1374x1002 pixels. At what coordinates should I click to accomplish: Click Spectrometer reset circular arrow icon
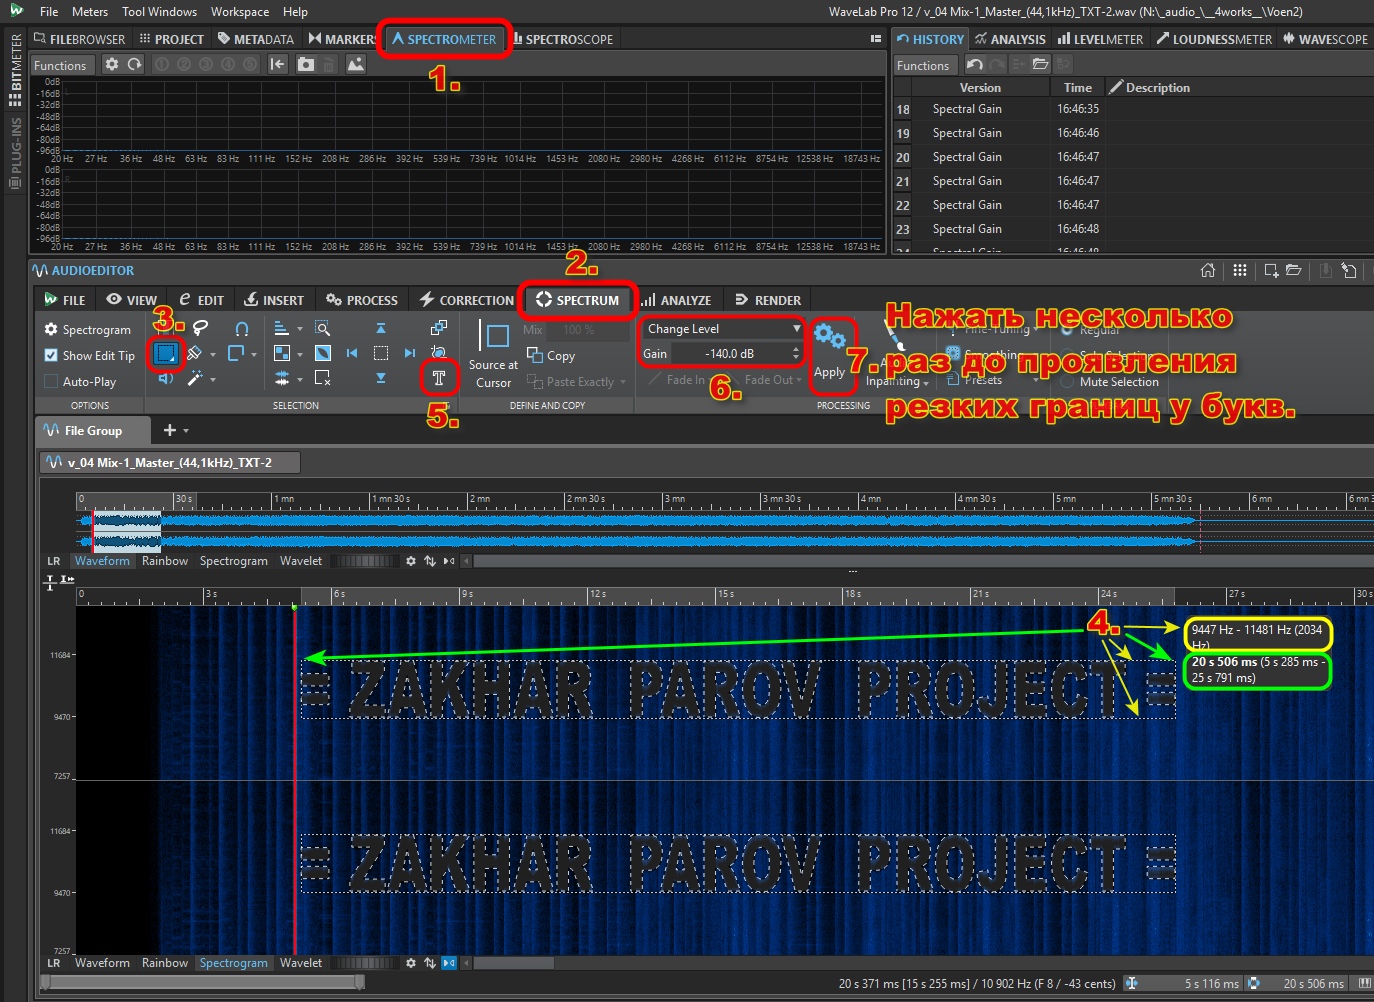pos(134,64)
